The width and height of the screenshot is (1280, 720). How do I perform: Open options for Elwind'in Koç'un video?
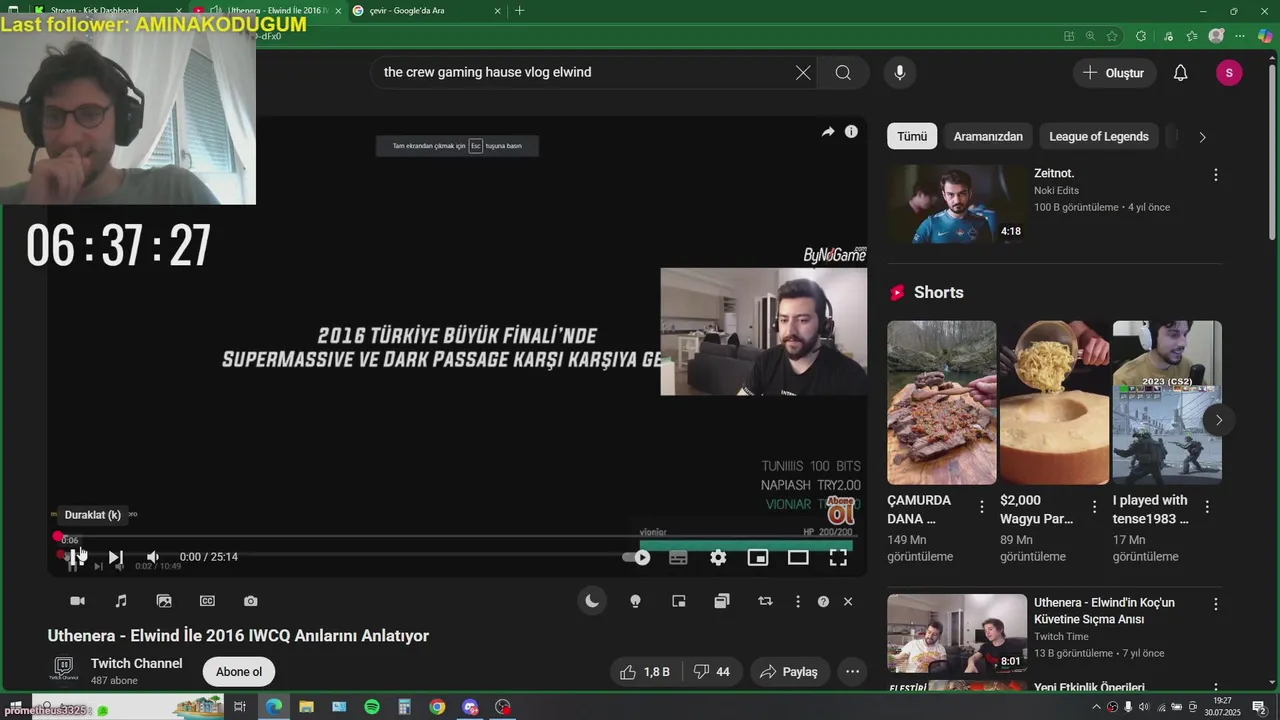[1216, 604]
